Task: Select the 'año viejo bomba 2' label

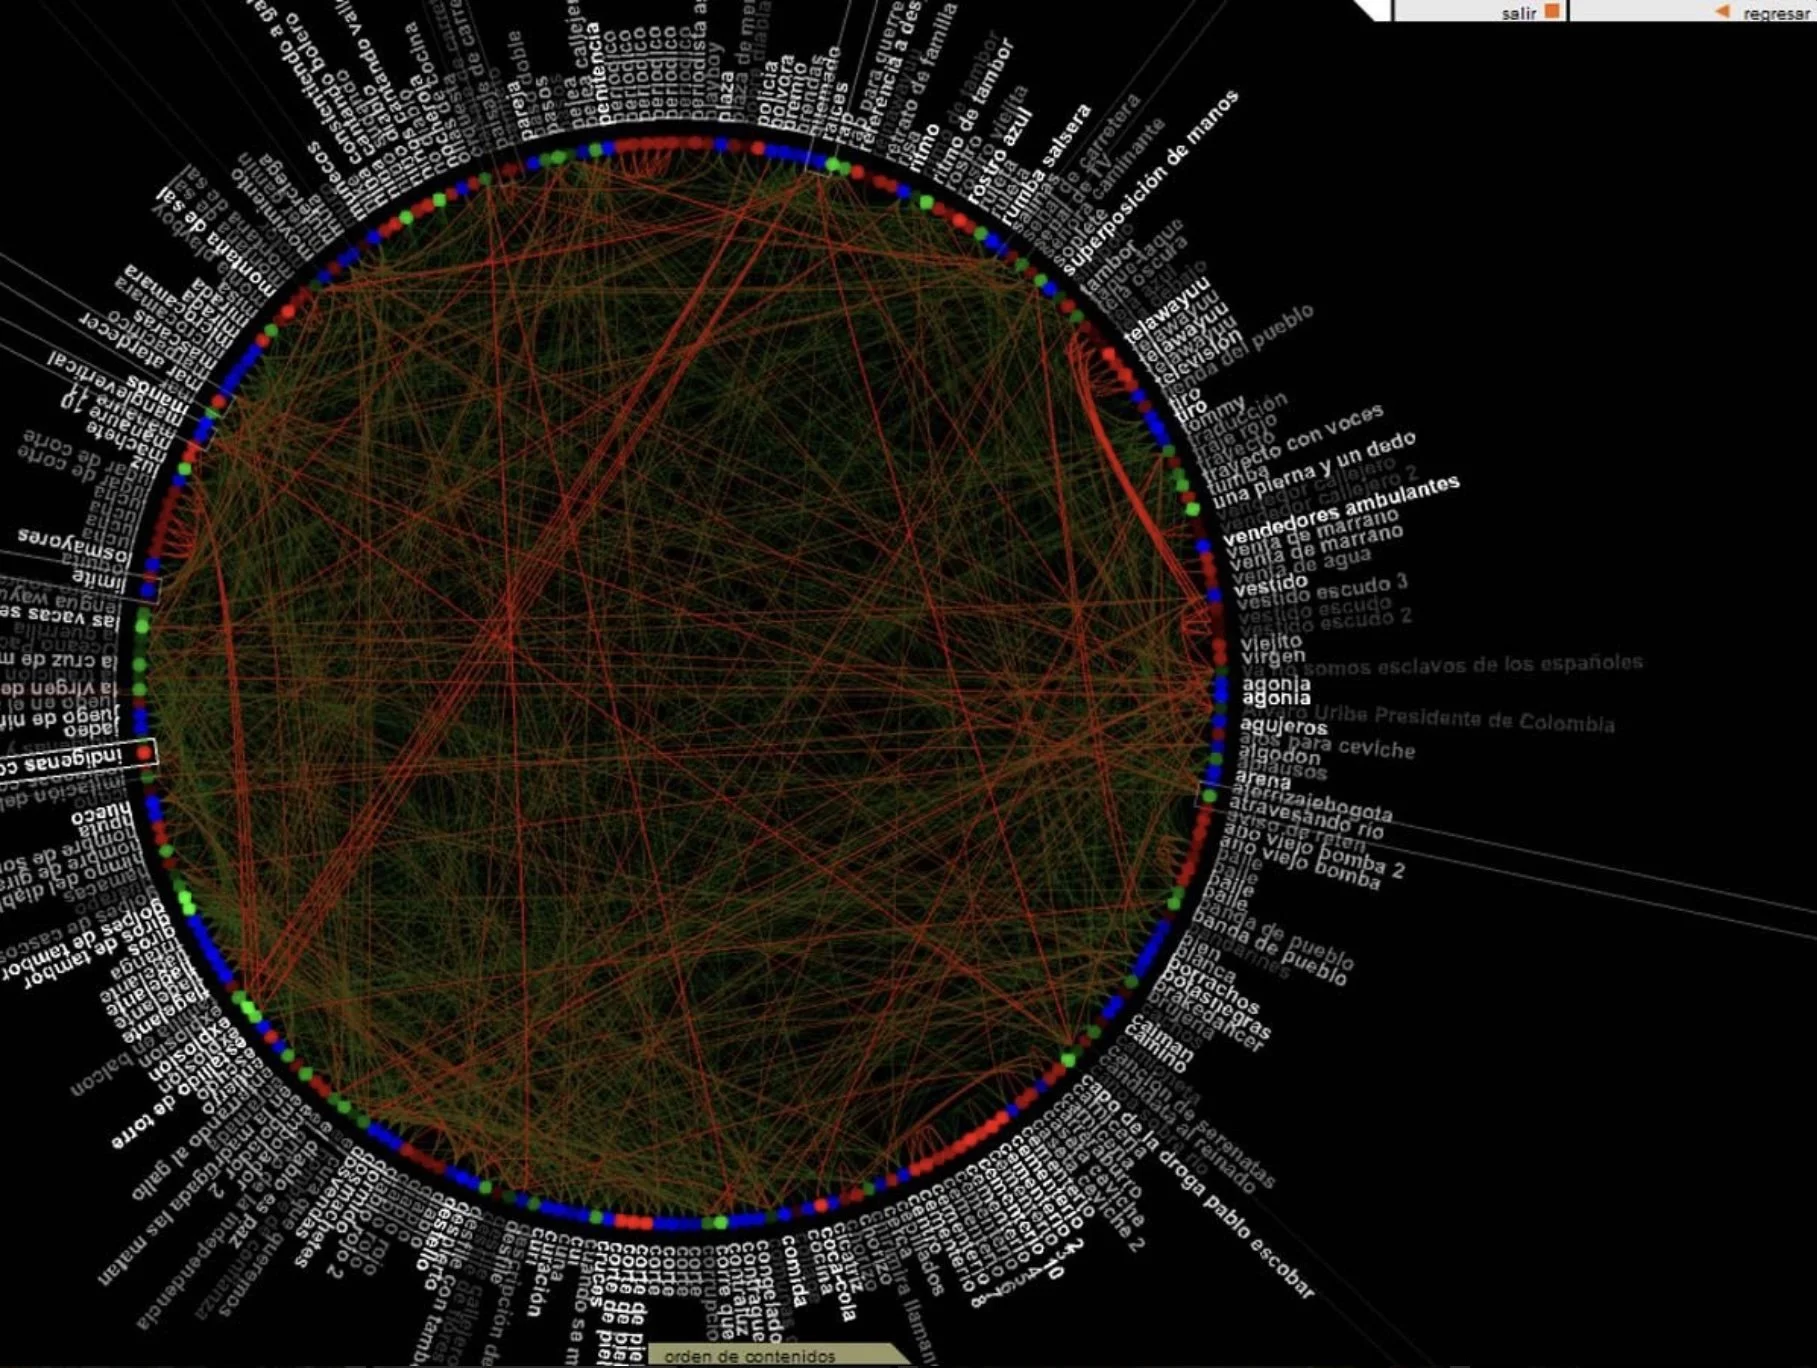Action: [1314, 851]
